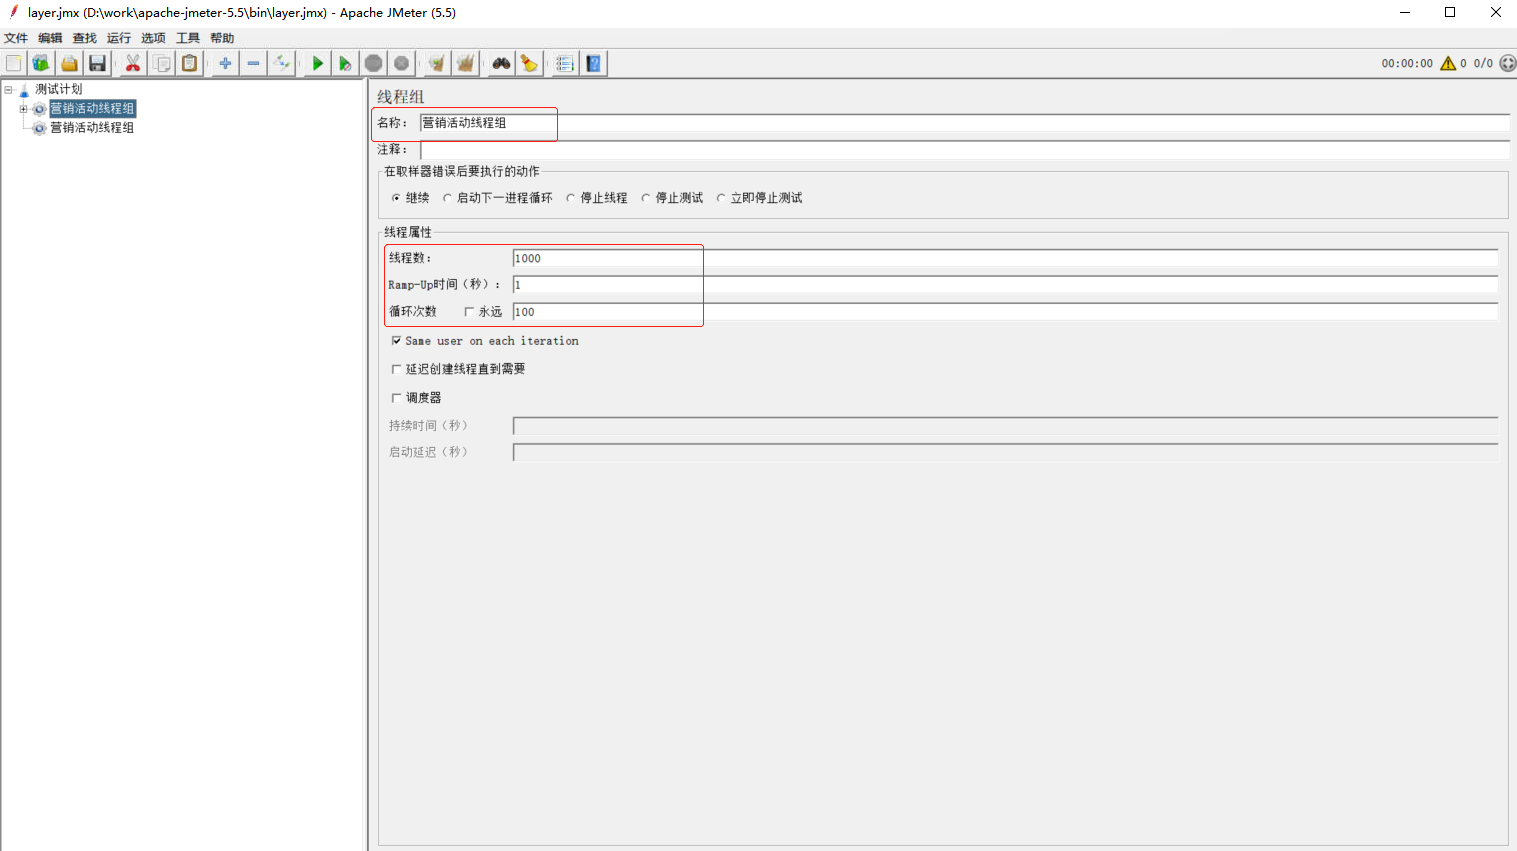Viewport: 1517px width, 851px height.
Task: Click the Reset search brush icon
Action: point(529,63)
